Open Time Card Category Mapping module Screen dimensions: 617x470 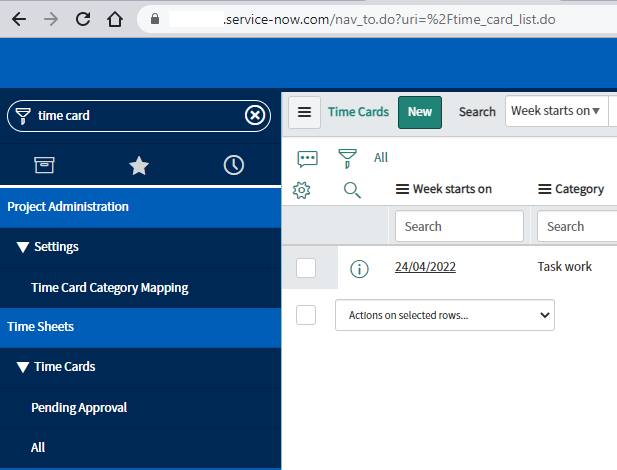pyautogui.click(x=110, y=288)
